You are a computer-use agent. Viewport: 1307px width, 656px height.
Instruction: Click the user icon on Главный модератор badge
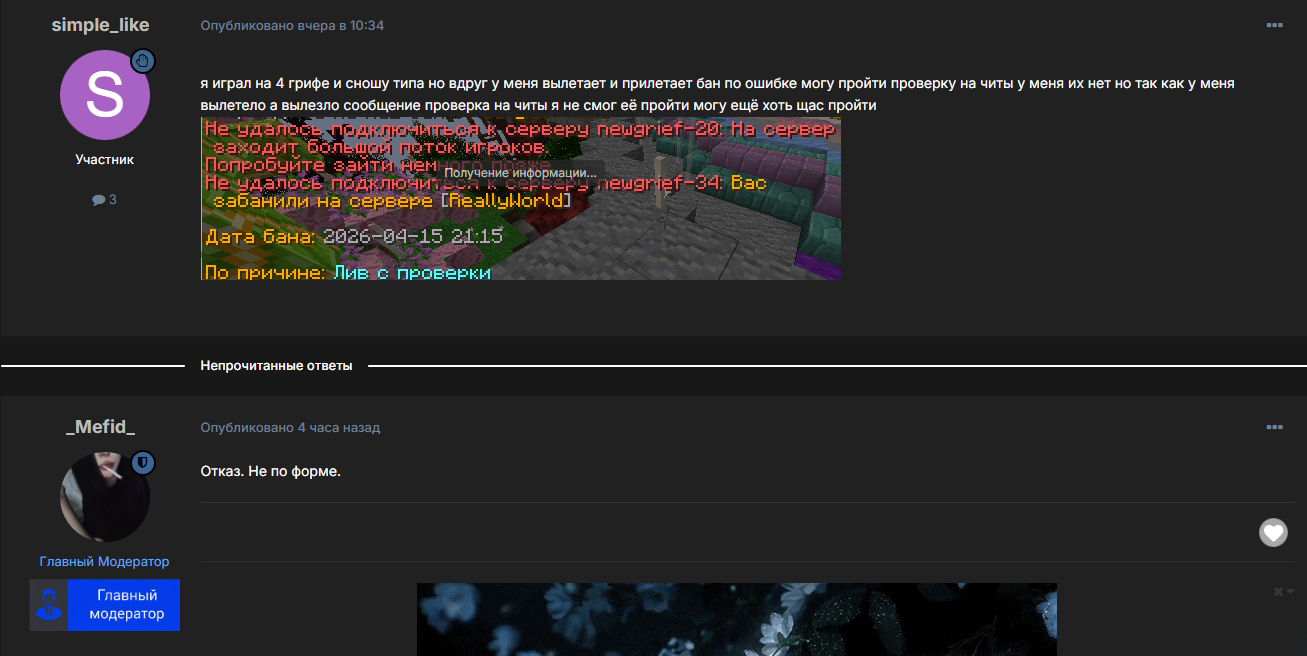tap(49, 605)
